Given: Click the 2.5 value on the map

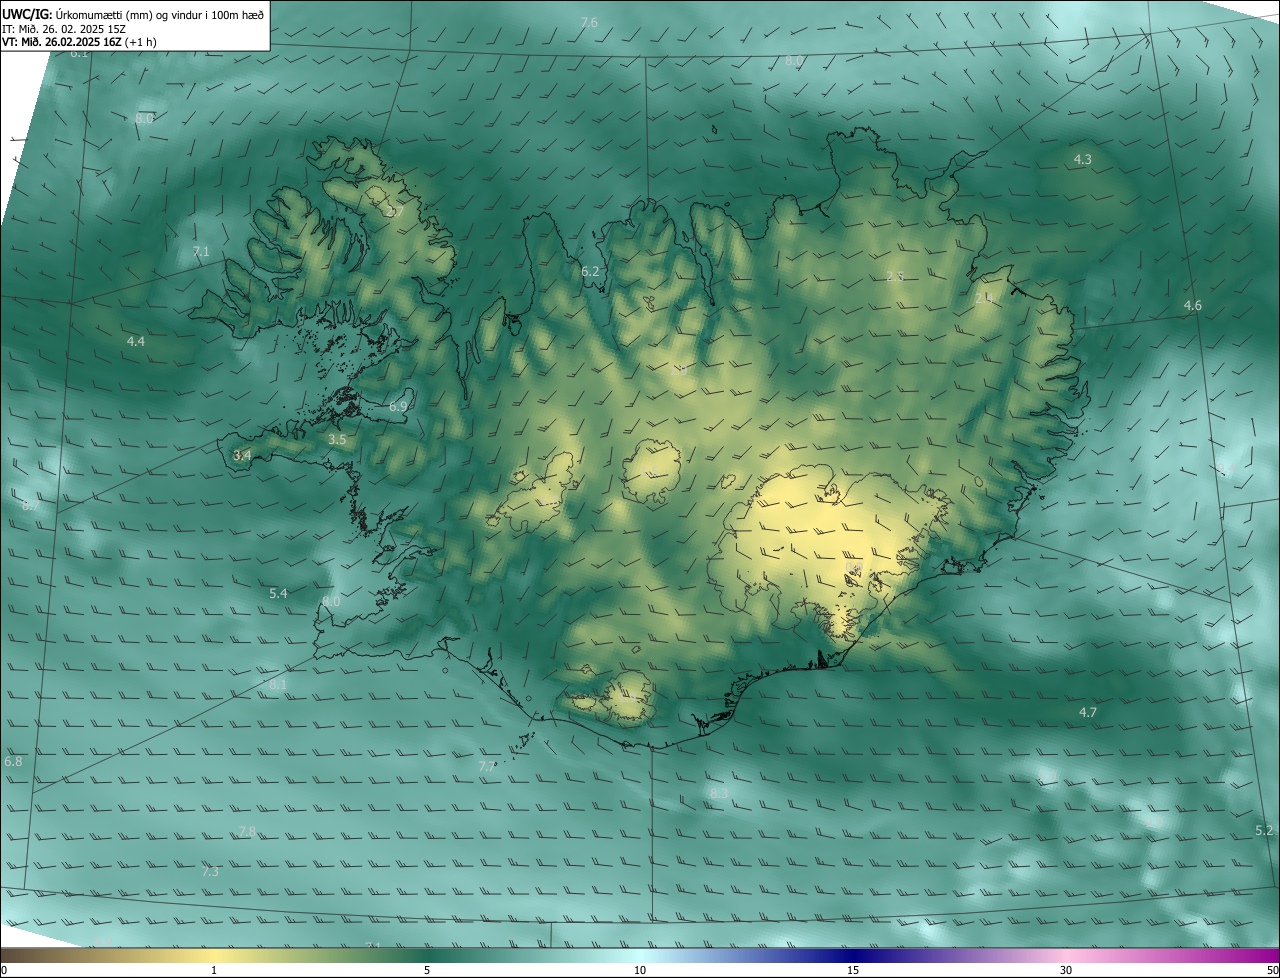Looking at the screenshot, I should [x=895, y=277].
